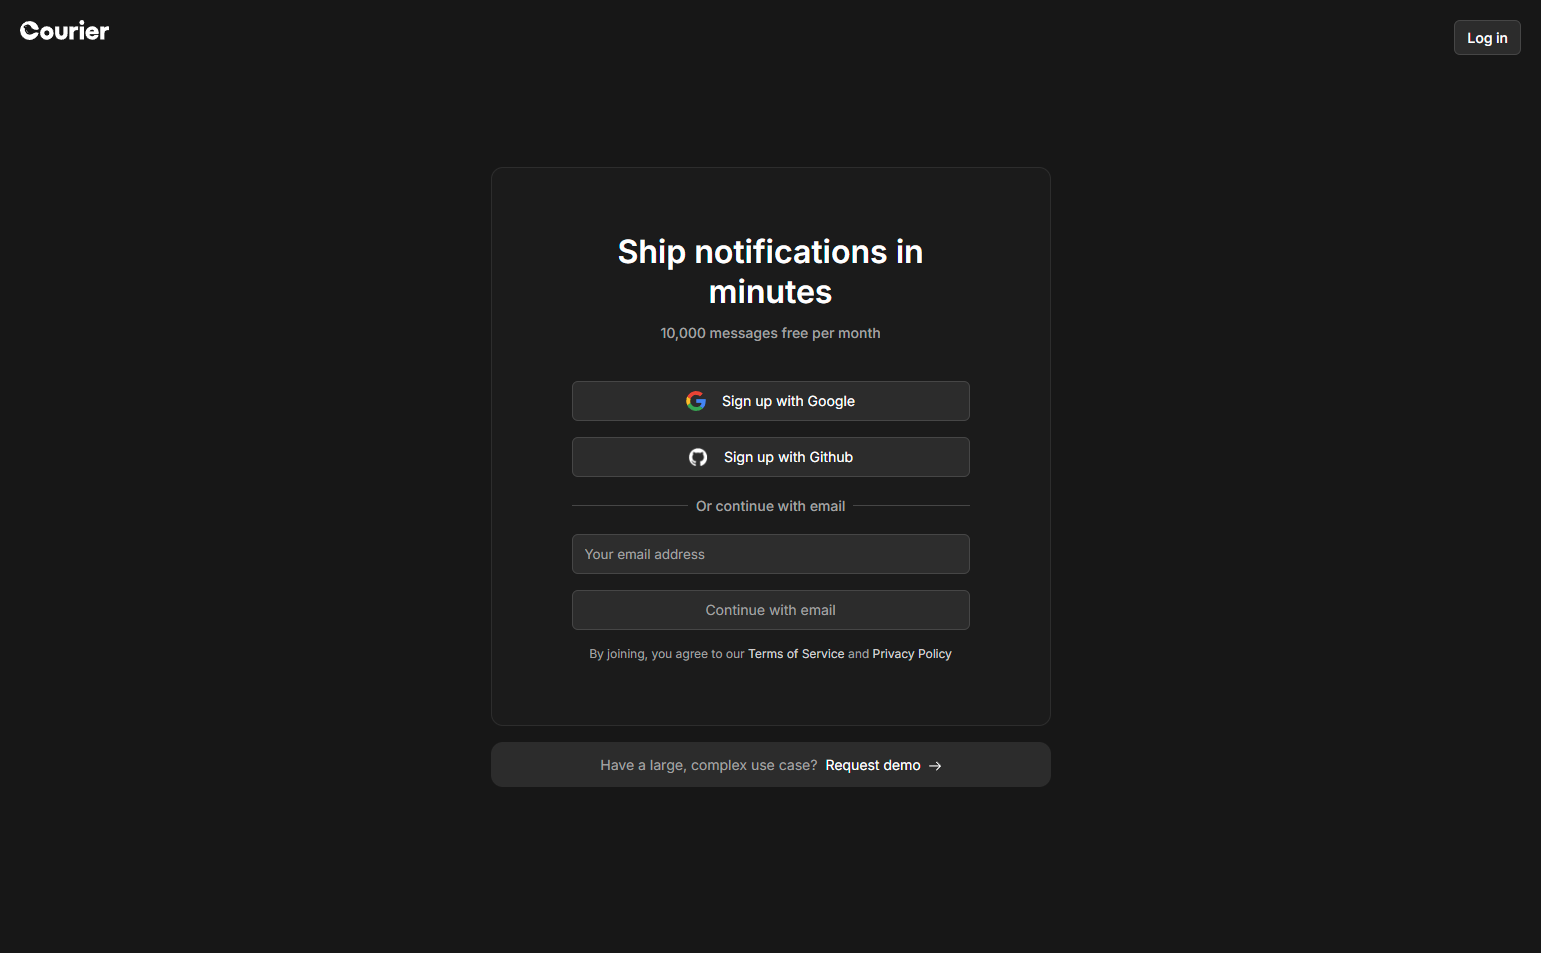Click the 'Ship notifications in minutes' heading
Image resolution: width=1541 pixels, height=953 pixels.
tap(770, 271)
